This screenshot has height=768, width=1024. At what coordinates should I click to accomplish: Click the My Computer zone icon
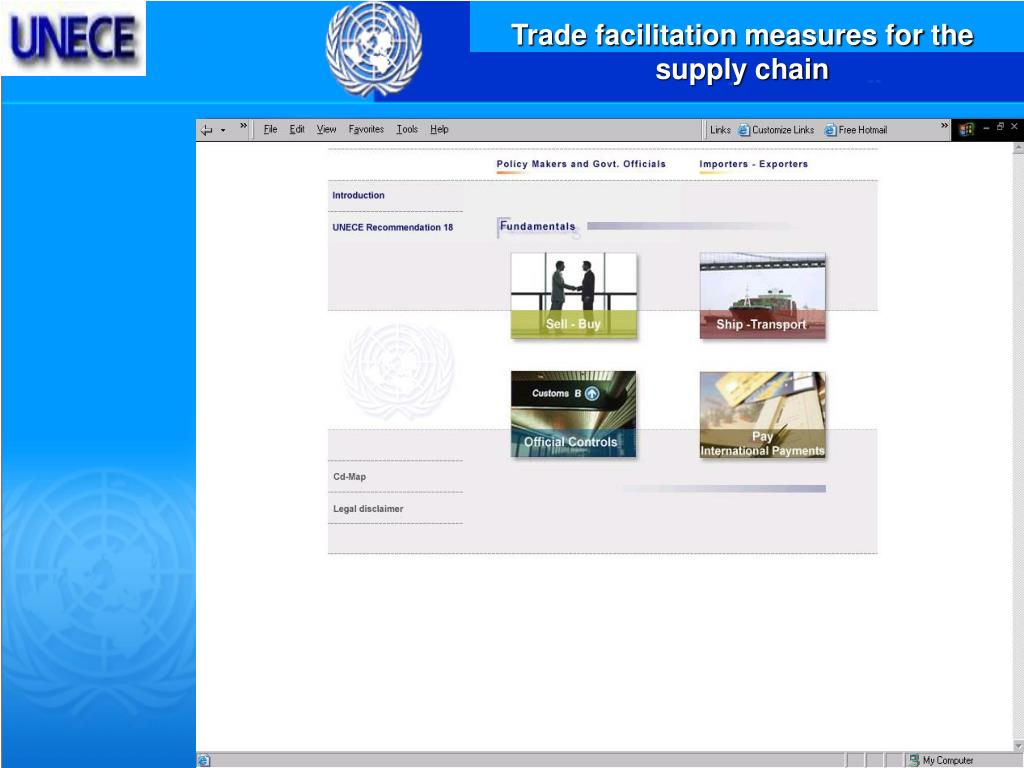[x=914, y=760]
